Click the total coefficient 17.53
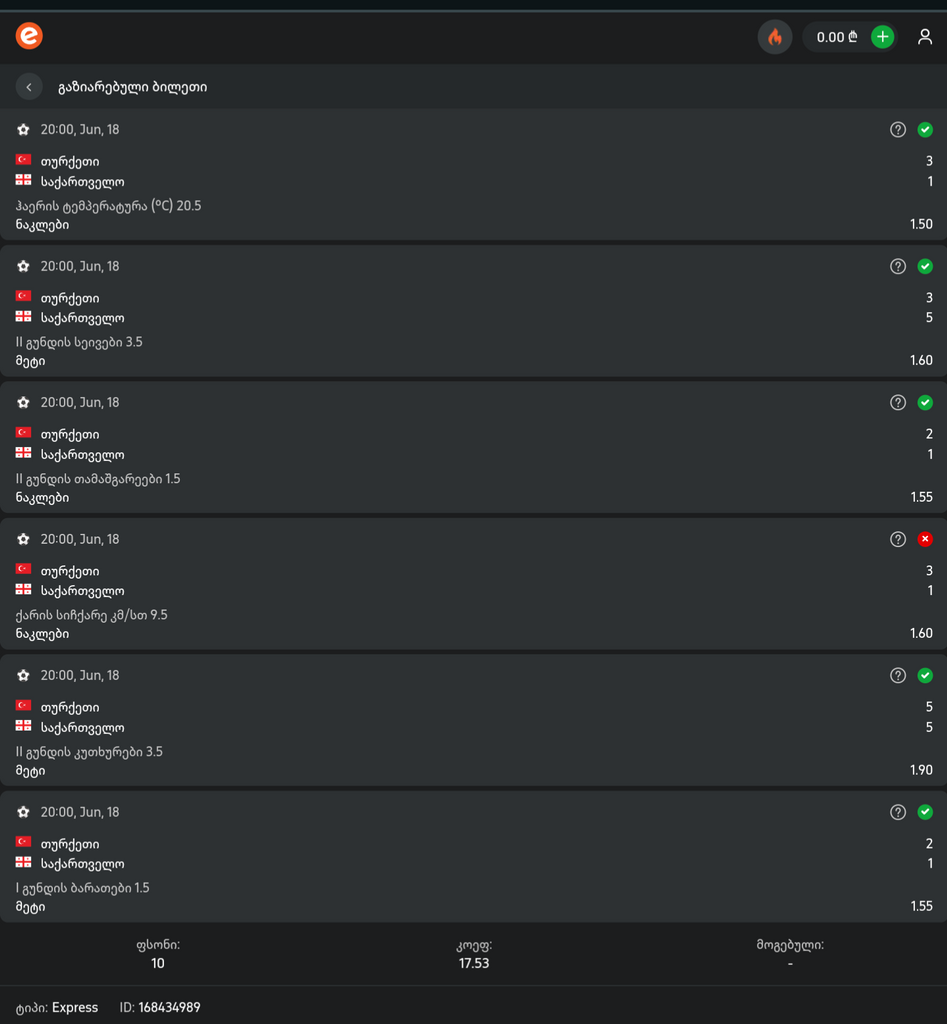The width and height of the screenshot is (947, 1024). pos(473,964)
